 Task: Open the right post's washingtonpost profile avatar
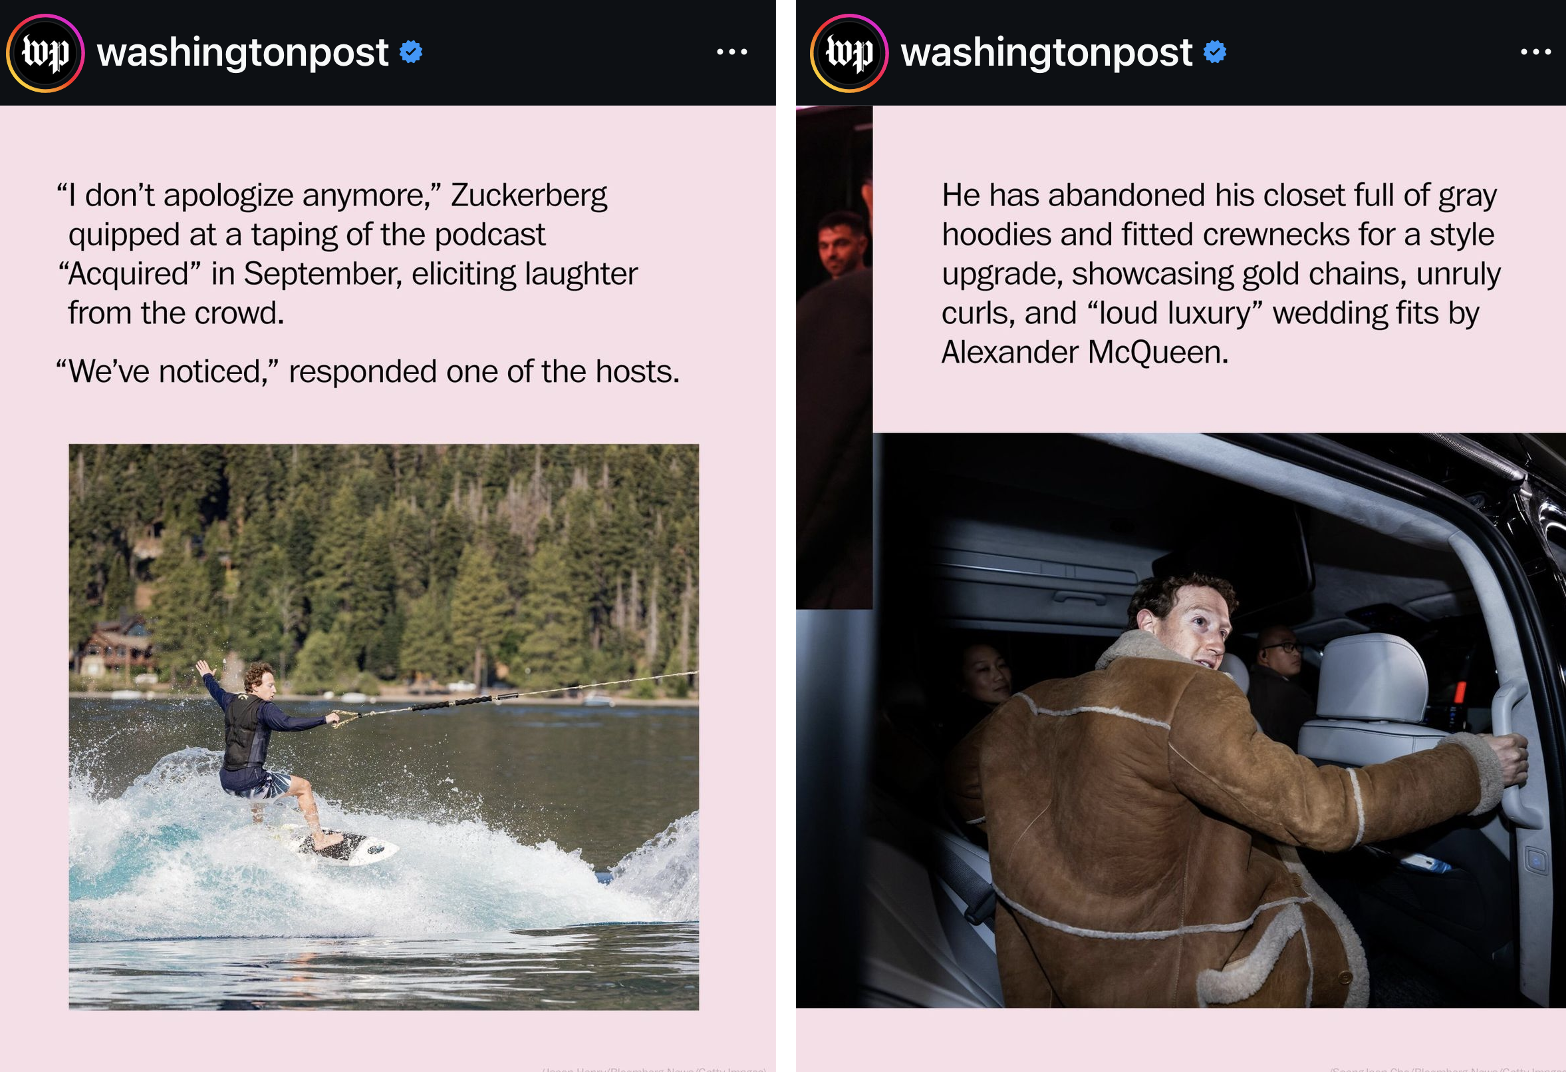point(849,53)
